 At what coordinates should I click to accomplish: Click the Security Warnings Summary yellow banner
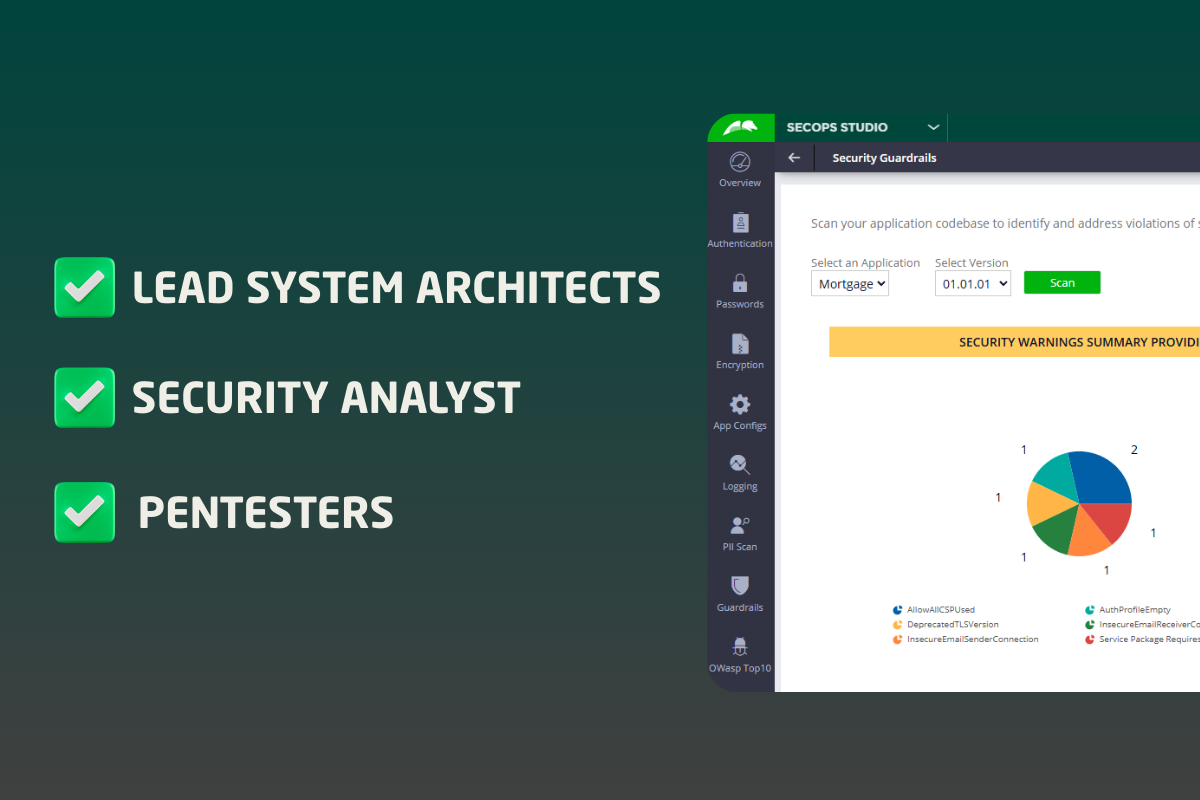point(1014,342)
